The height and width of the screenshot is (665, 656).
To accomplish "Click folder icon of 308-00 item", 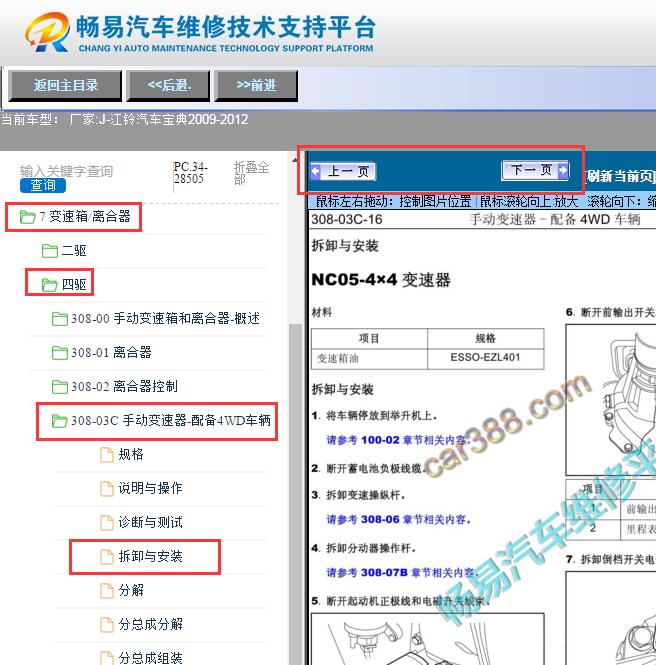I will pos(59,319).
